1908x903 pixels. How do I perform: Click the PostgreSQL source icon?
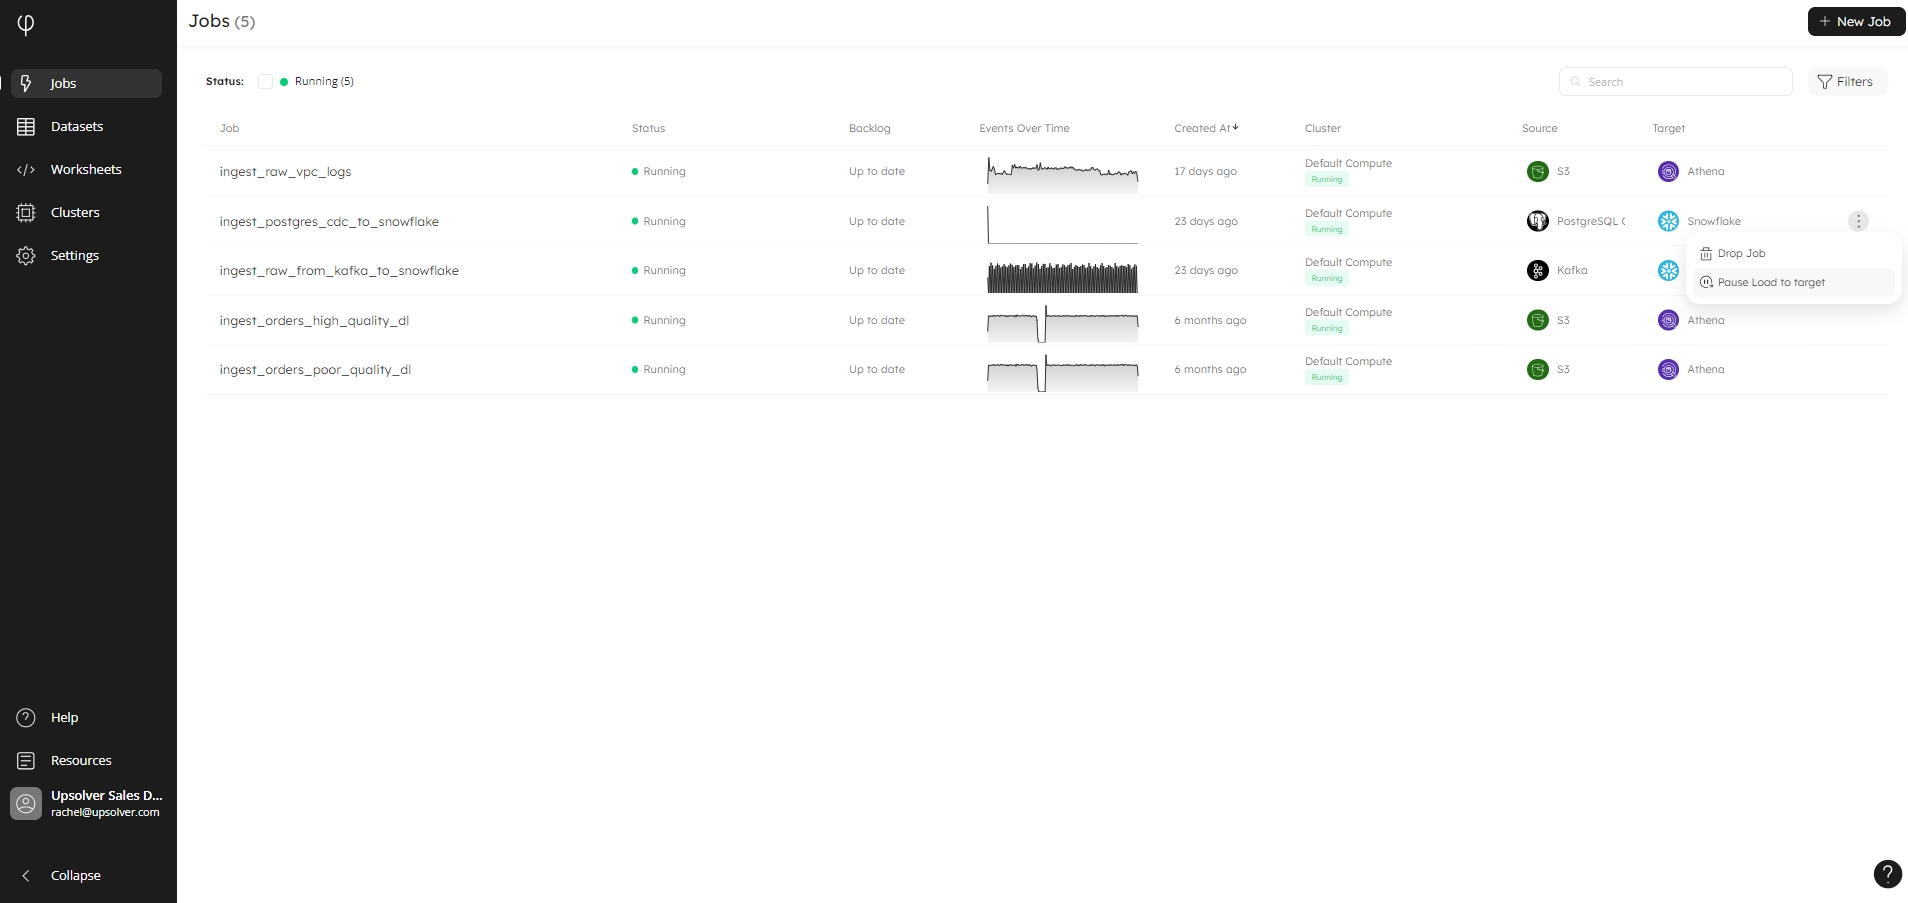point(1538,222)
